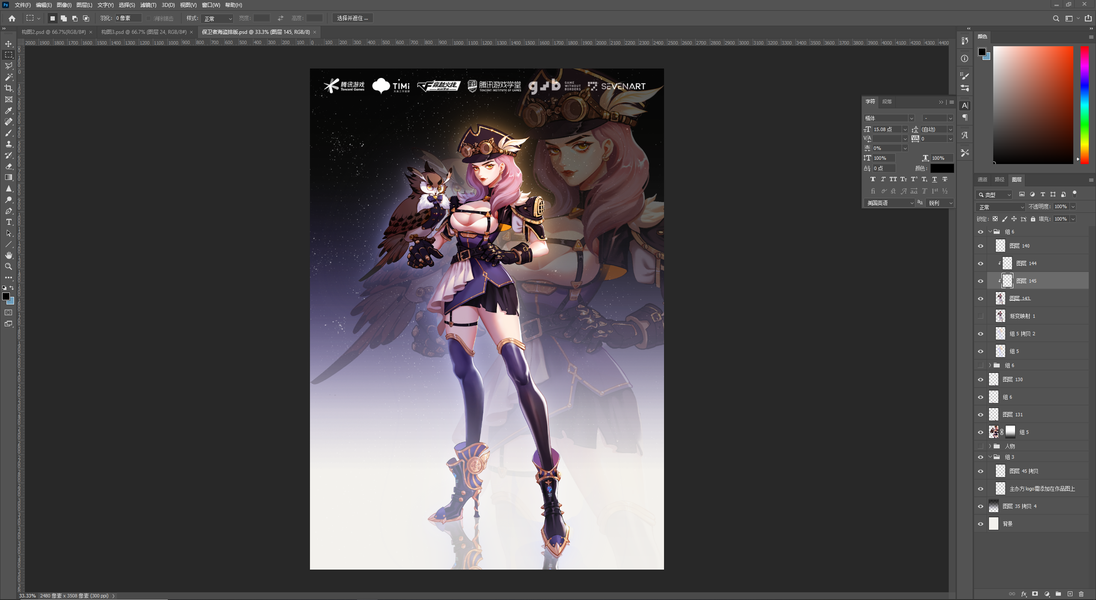
Task: Open the blend mode dropdown 正常 in Layers
Action: click(x=1001, y=207)
